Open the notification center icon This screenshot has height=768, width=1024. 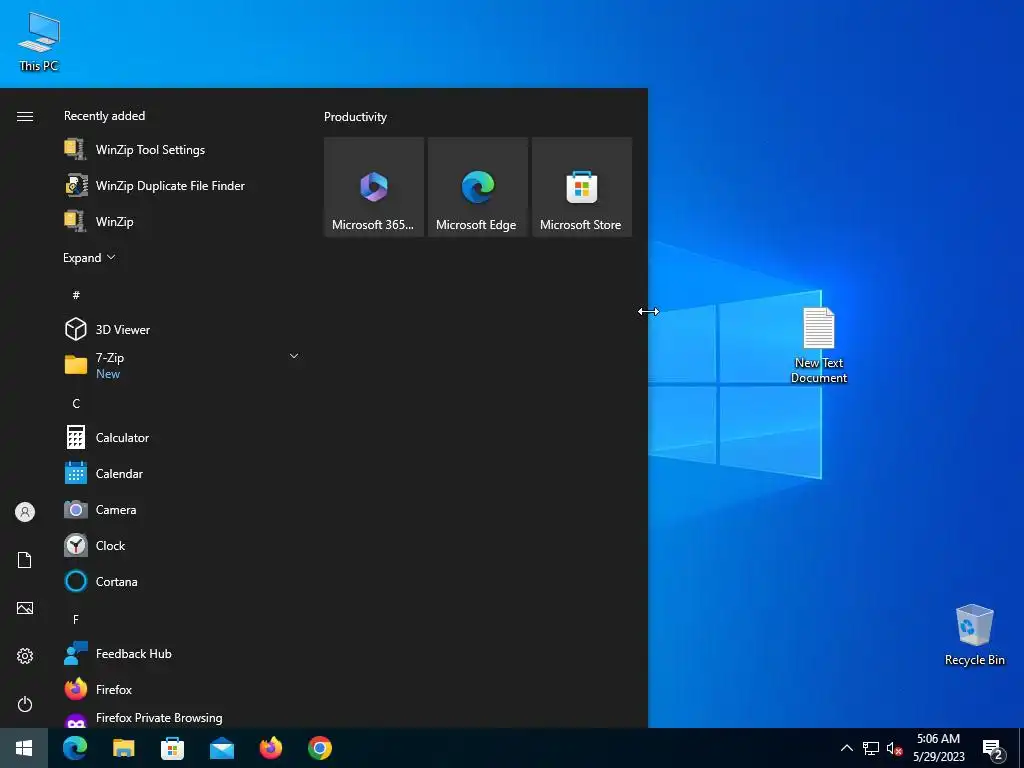pos(993,750)
